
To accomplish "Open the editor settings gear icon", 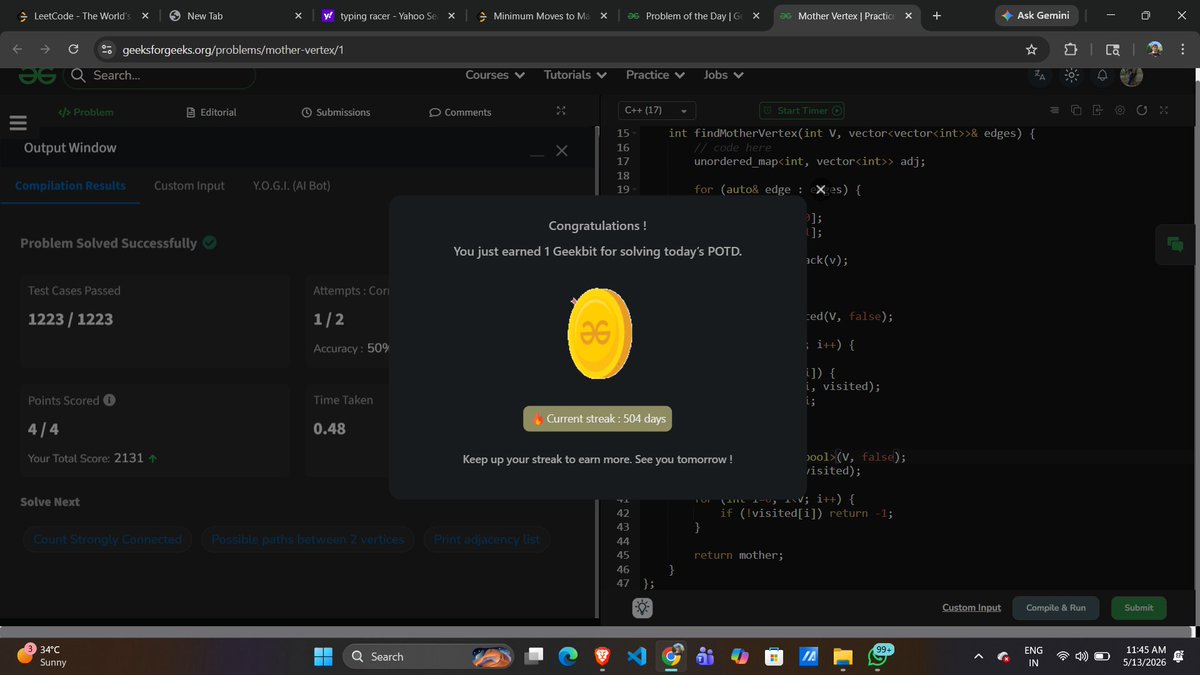I will [x=1120, y=110].
